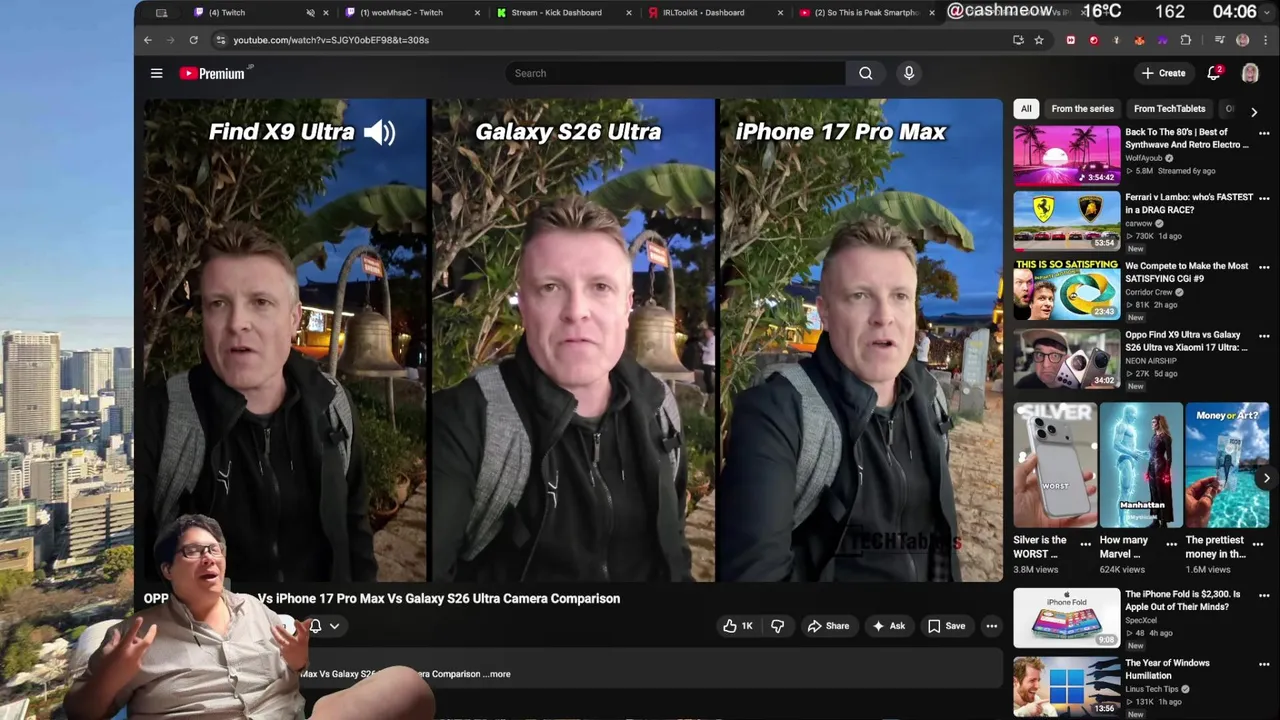The width and height of the screenshot is (1280, 720).
Task: Start voice search with microphone icon
Action: 909,73
